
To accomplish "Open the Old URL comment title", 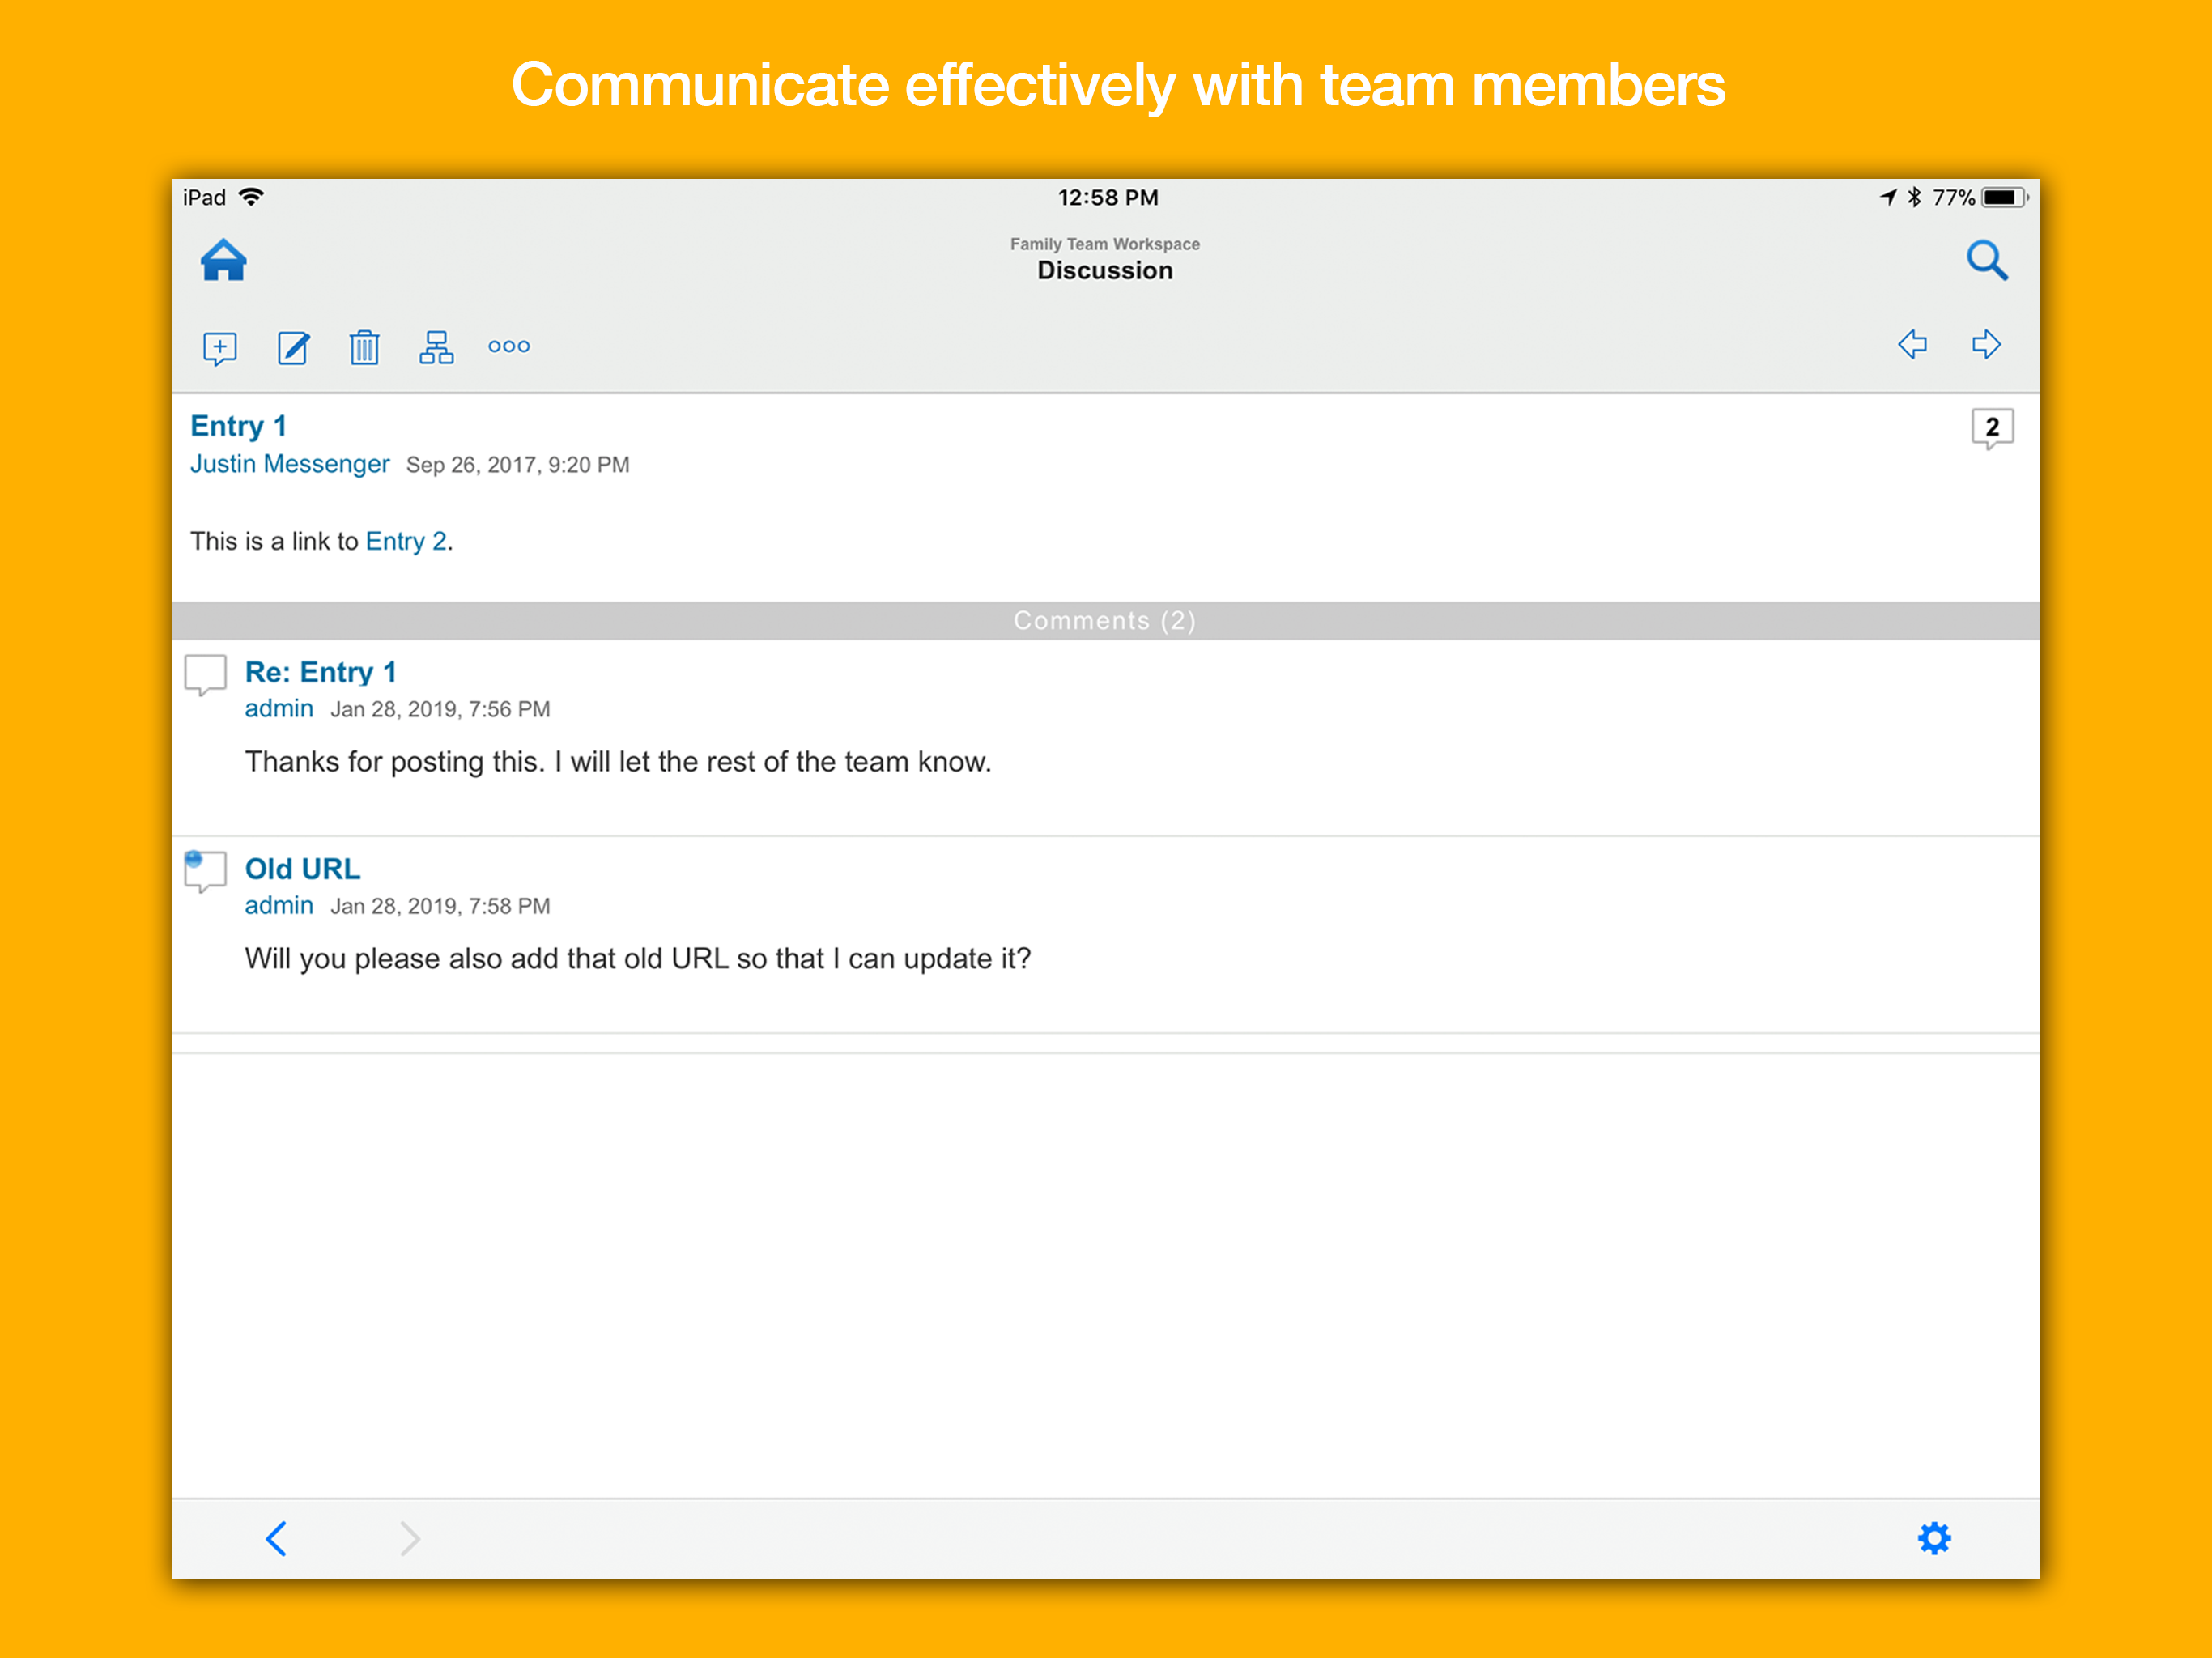I will coord(302,869).
